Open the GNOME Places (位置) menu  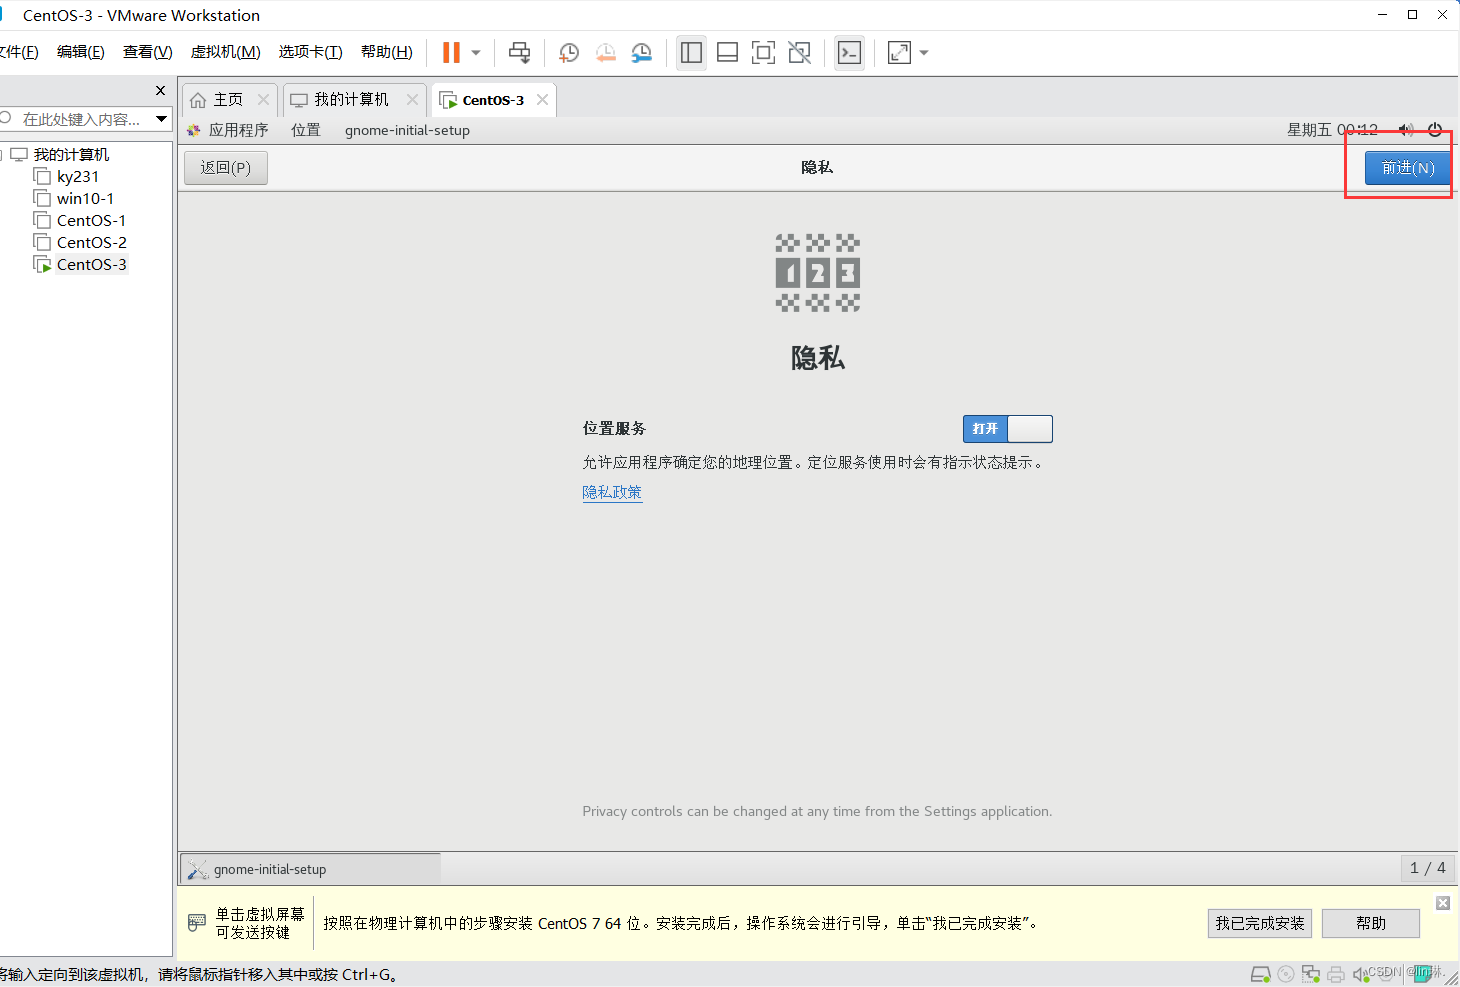pos(306,130)
